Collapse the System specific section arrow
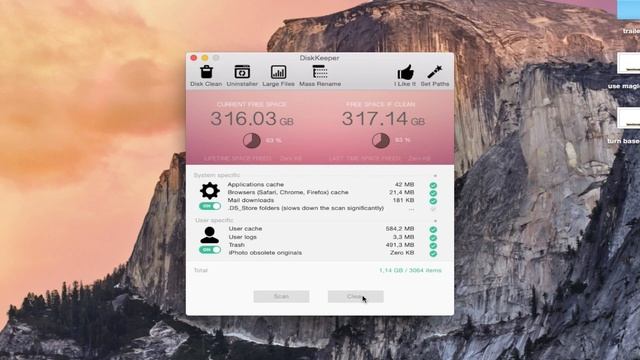640x360 pixels. tap(435, 176)
